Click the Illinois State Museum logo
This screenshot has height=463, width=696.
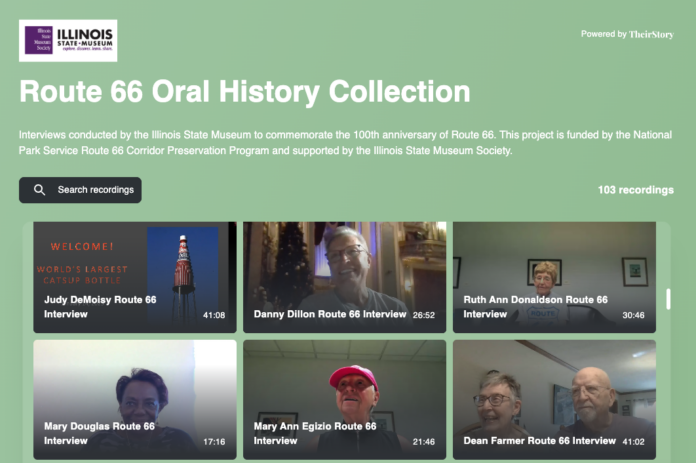pyautogui.click(x=68, y=40)
